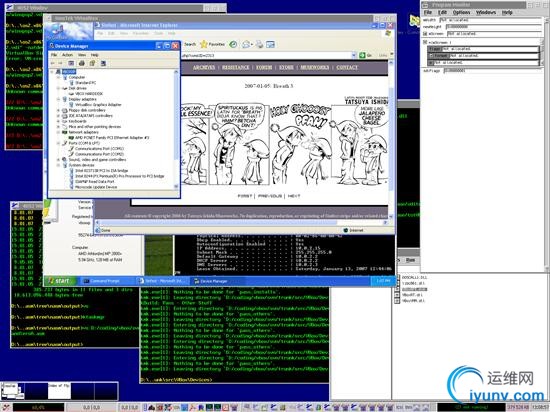Click the green Go arrow beside address bar

362,55
